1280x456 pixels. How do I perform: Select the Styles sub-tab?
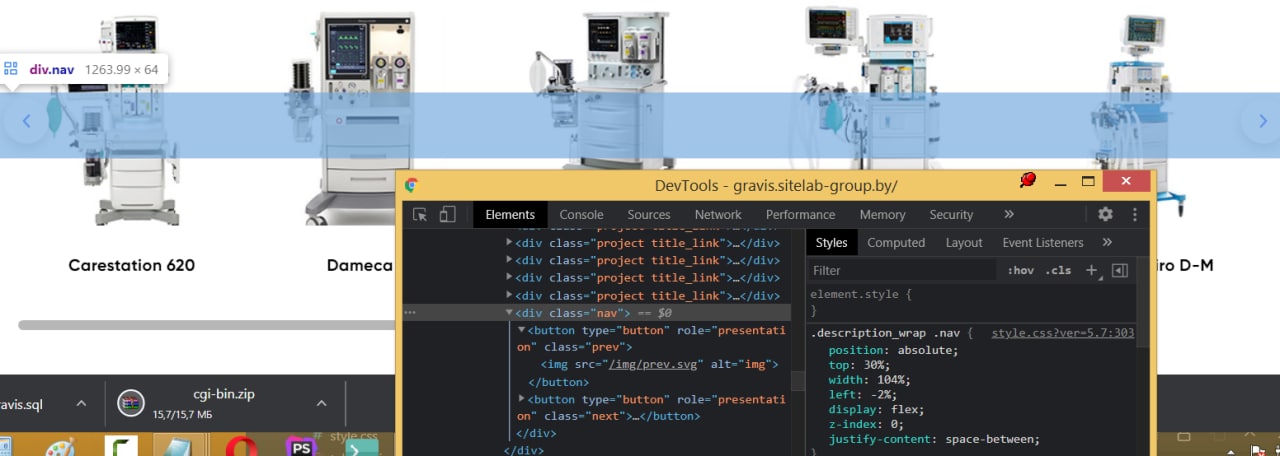click(x=831, y=242)
